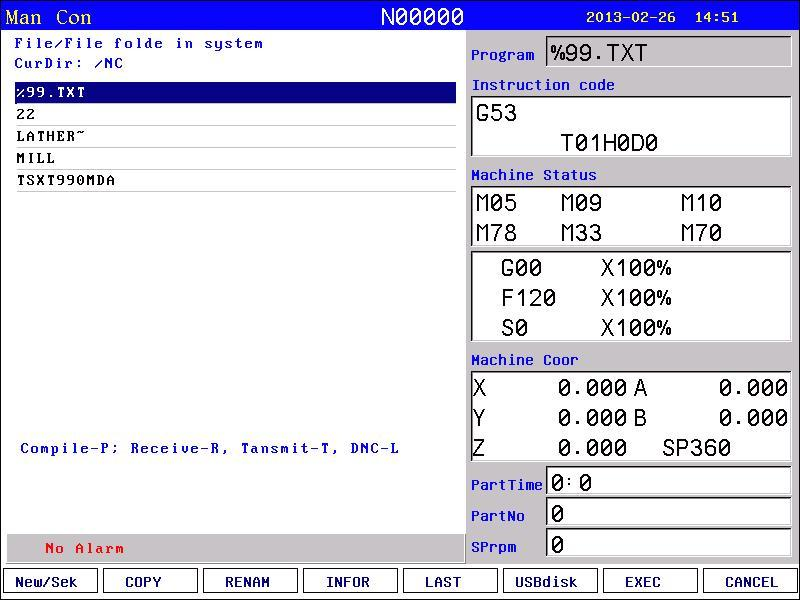Image resolution: width=800 pixels, height=600 pixels.
Task: Click the date 2013-02-26 in header
Action: coord(631,17)
